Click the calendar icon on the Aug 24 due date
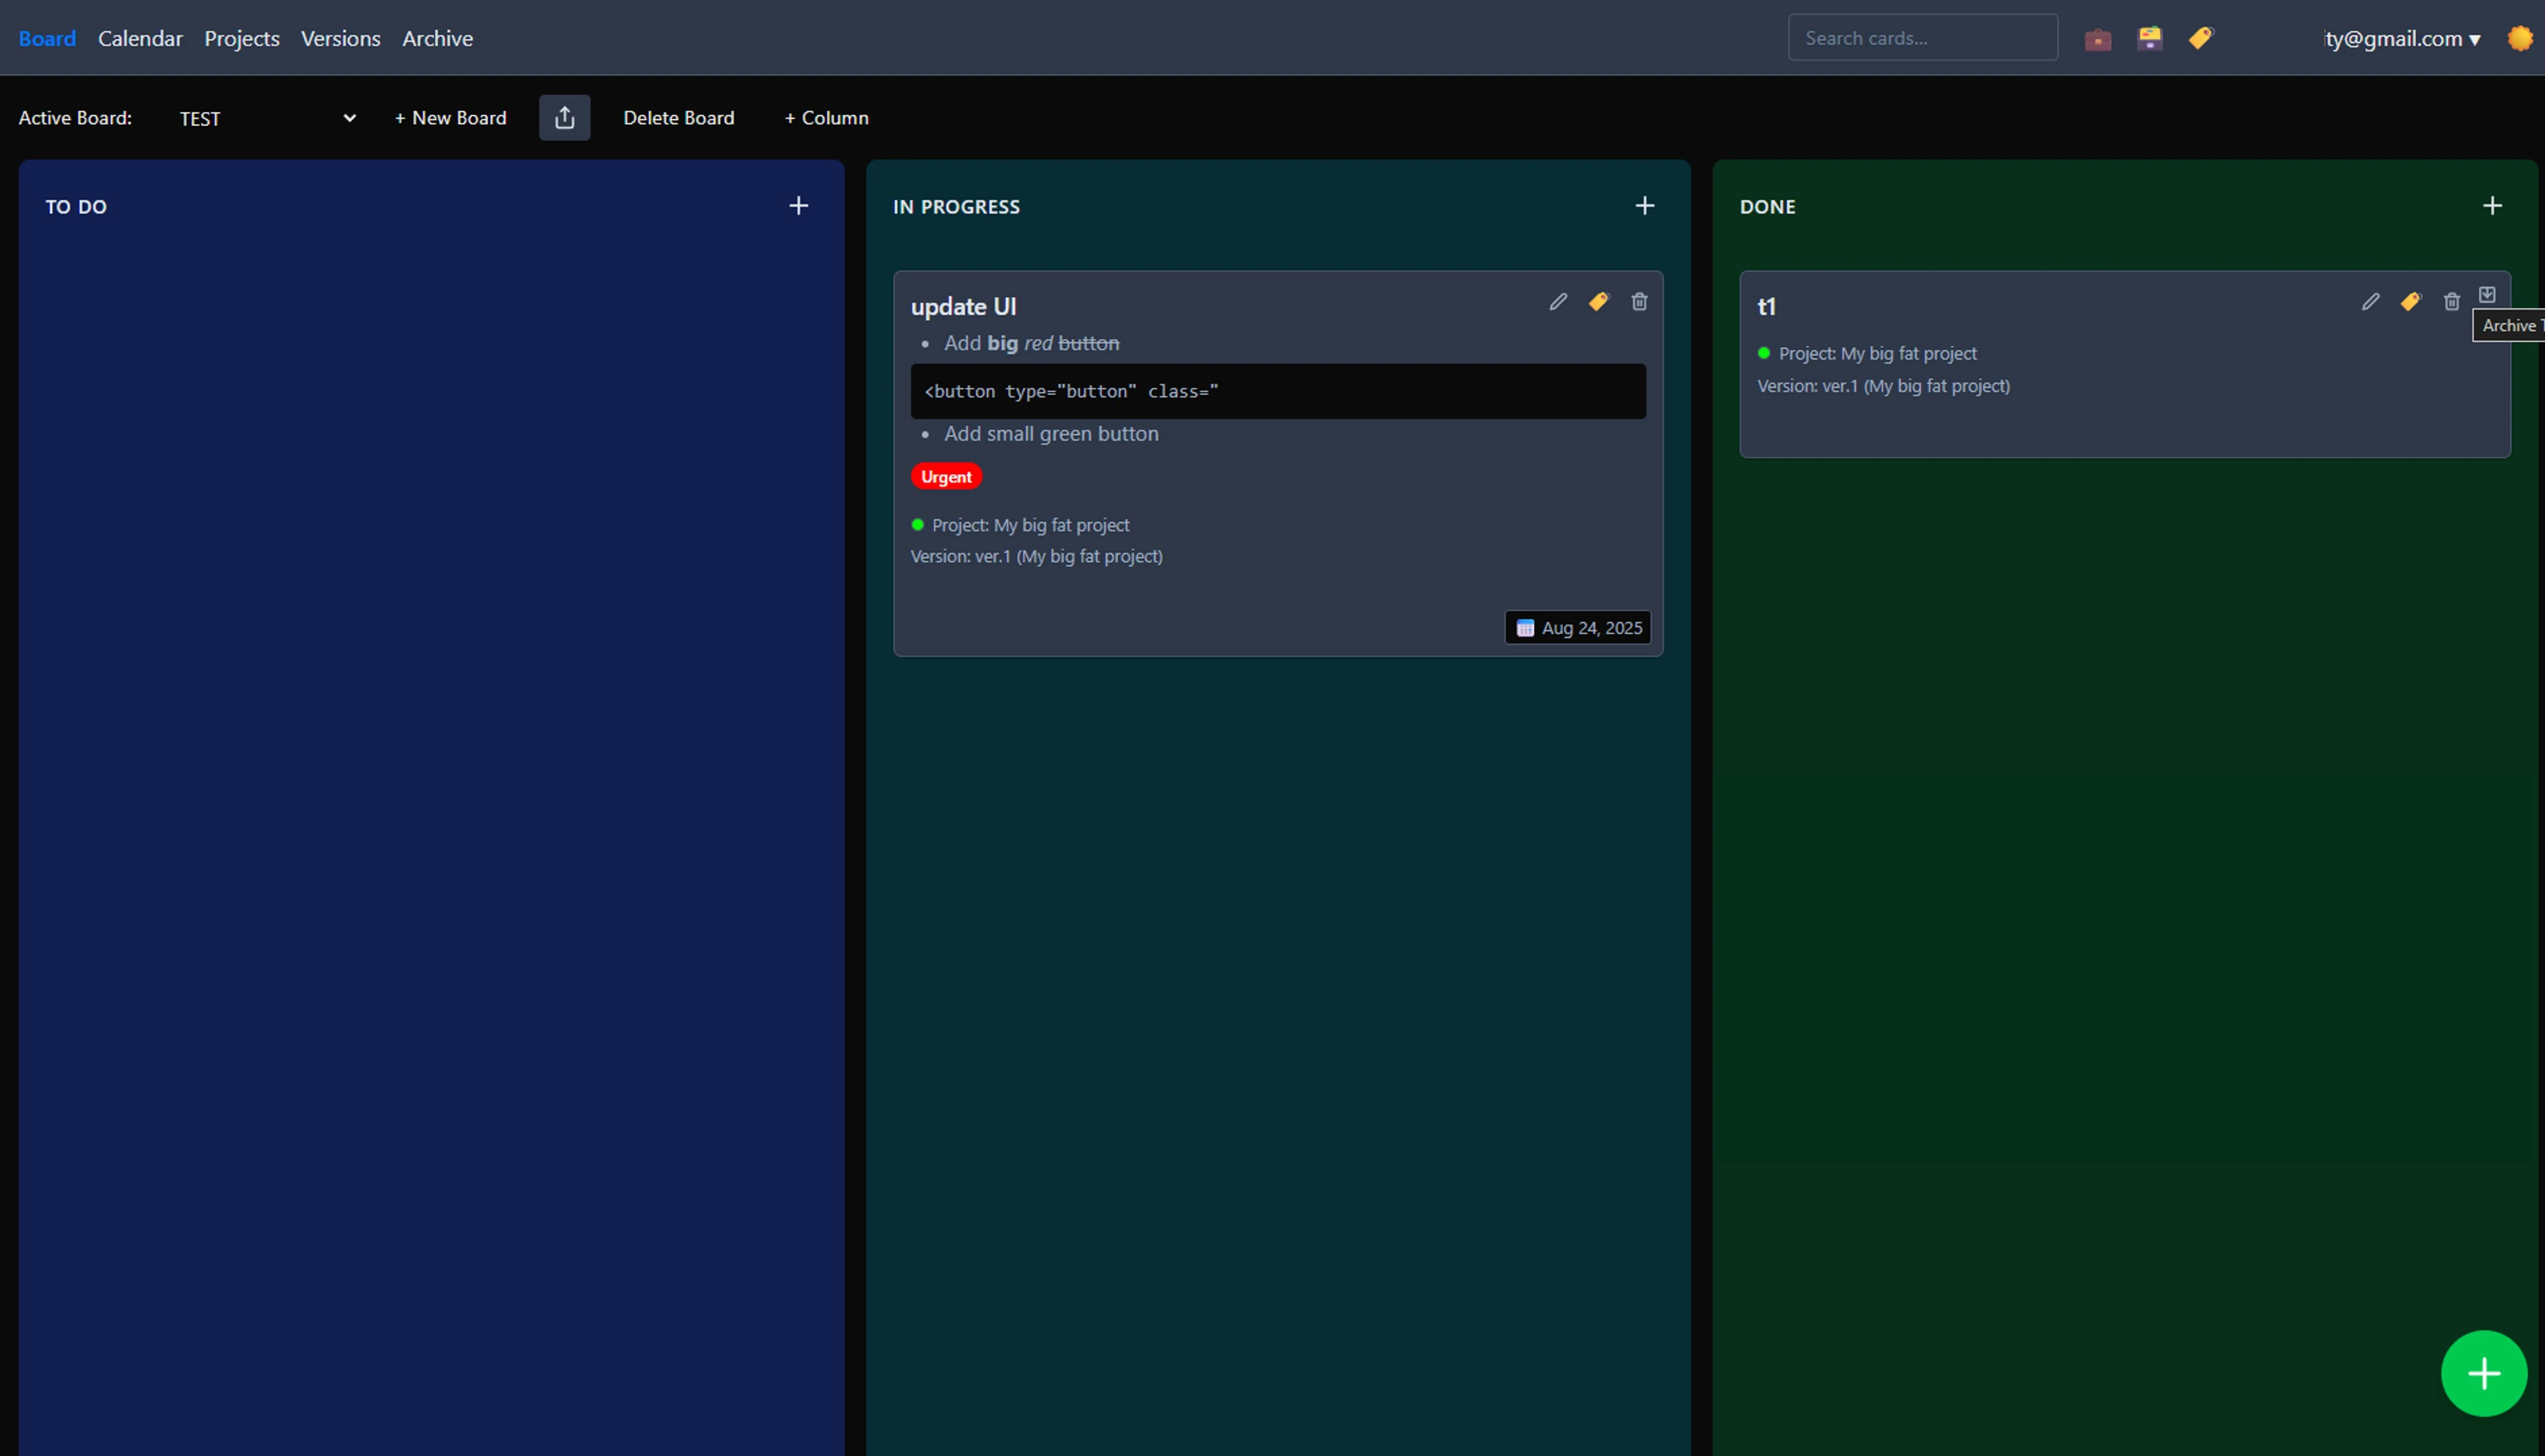The height and width of the screenshot is (1456, 2545). [x=1525, y=627]
